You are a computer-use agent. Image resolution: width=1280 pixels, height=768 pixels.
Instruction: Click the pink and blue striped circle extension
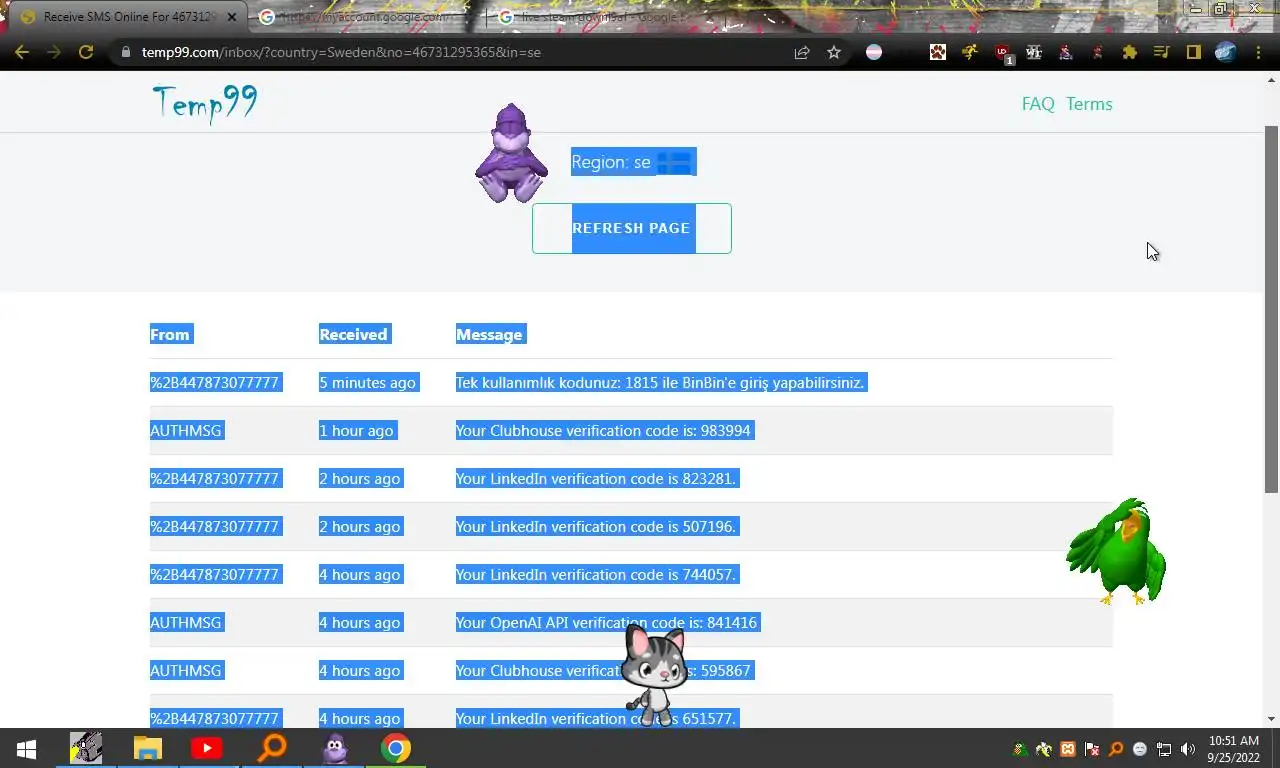[x=874, y=52]
